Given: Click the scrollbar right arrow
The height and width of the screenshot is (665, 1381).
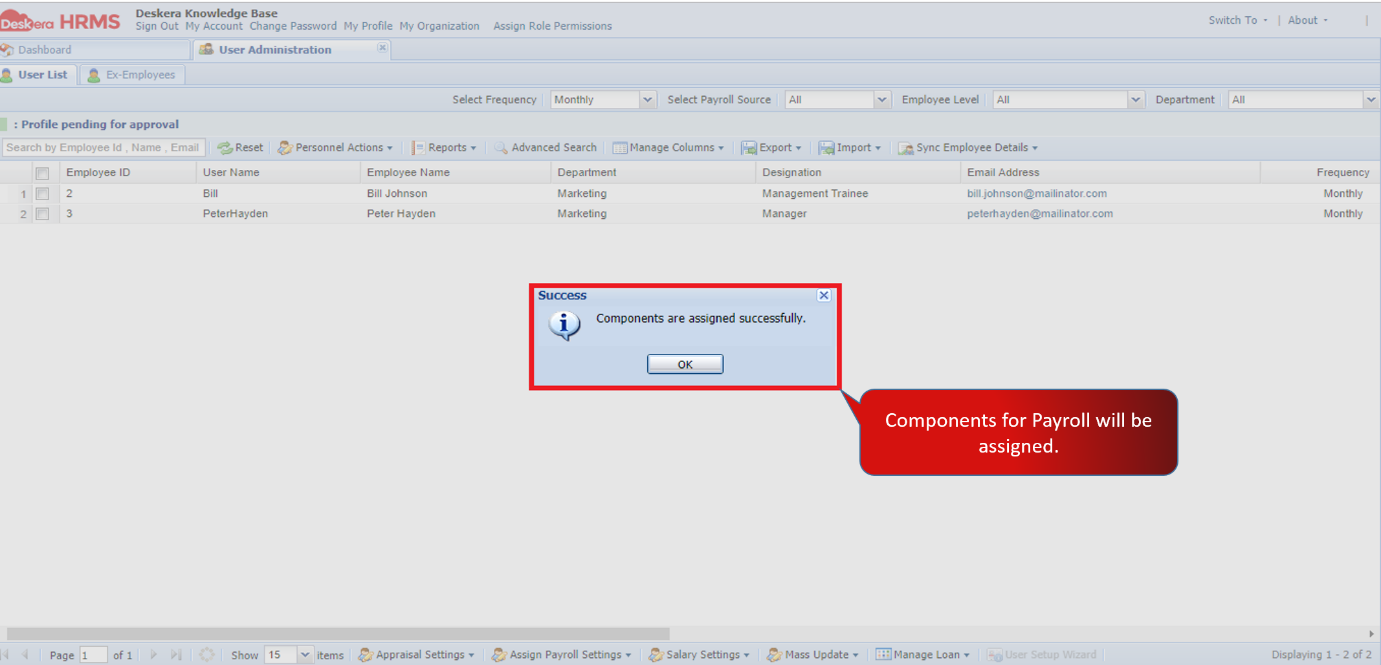Looking at the screenshot, I should [x=1372, y=634].
